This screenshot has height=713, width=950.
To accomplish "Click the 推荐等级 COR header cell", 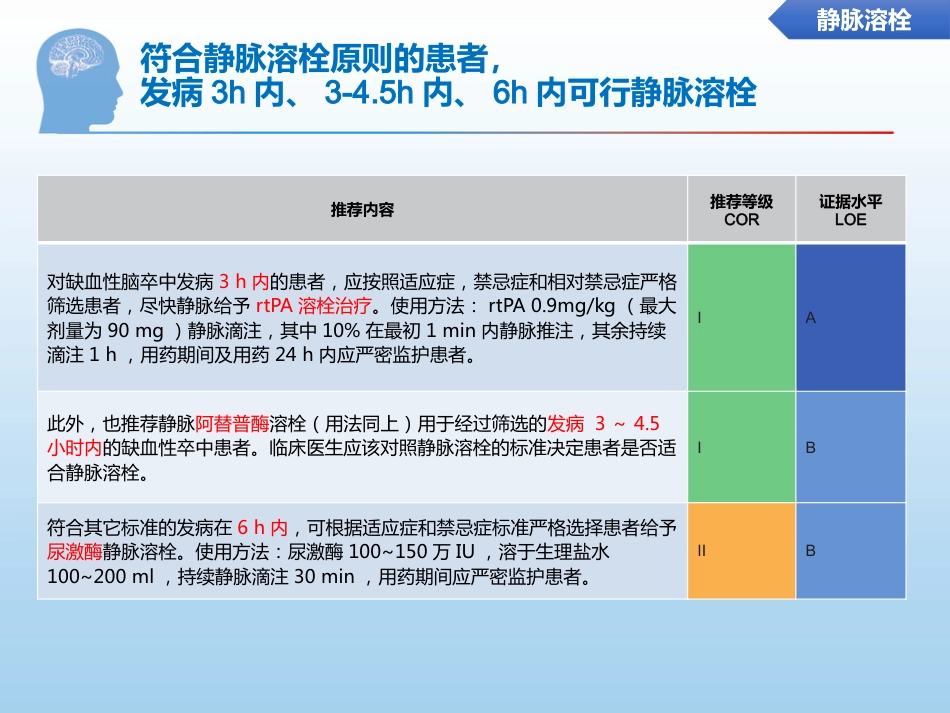I will point(742,210).
